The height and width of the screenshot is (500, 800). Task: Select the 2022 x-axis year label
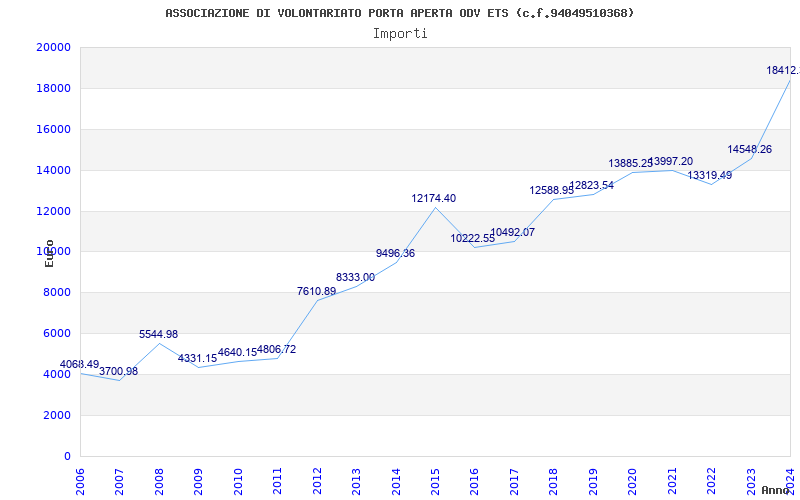[x=711, y=481]
